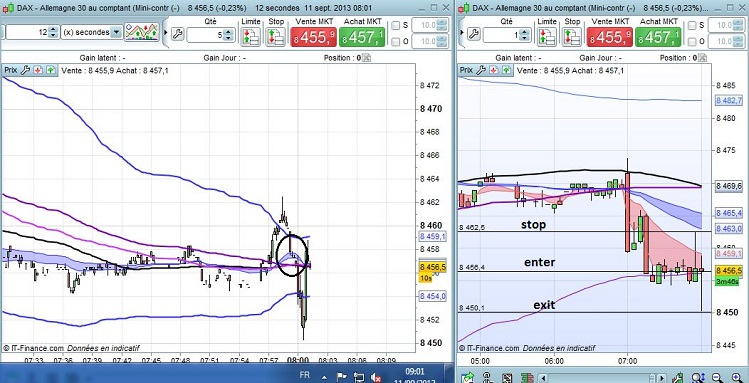Increase the timeframe value stepper from 12
749x383 pixels.
point(54,30)
